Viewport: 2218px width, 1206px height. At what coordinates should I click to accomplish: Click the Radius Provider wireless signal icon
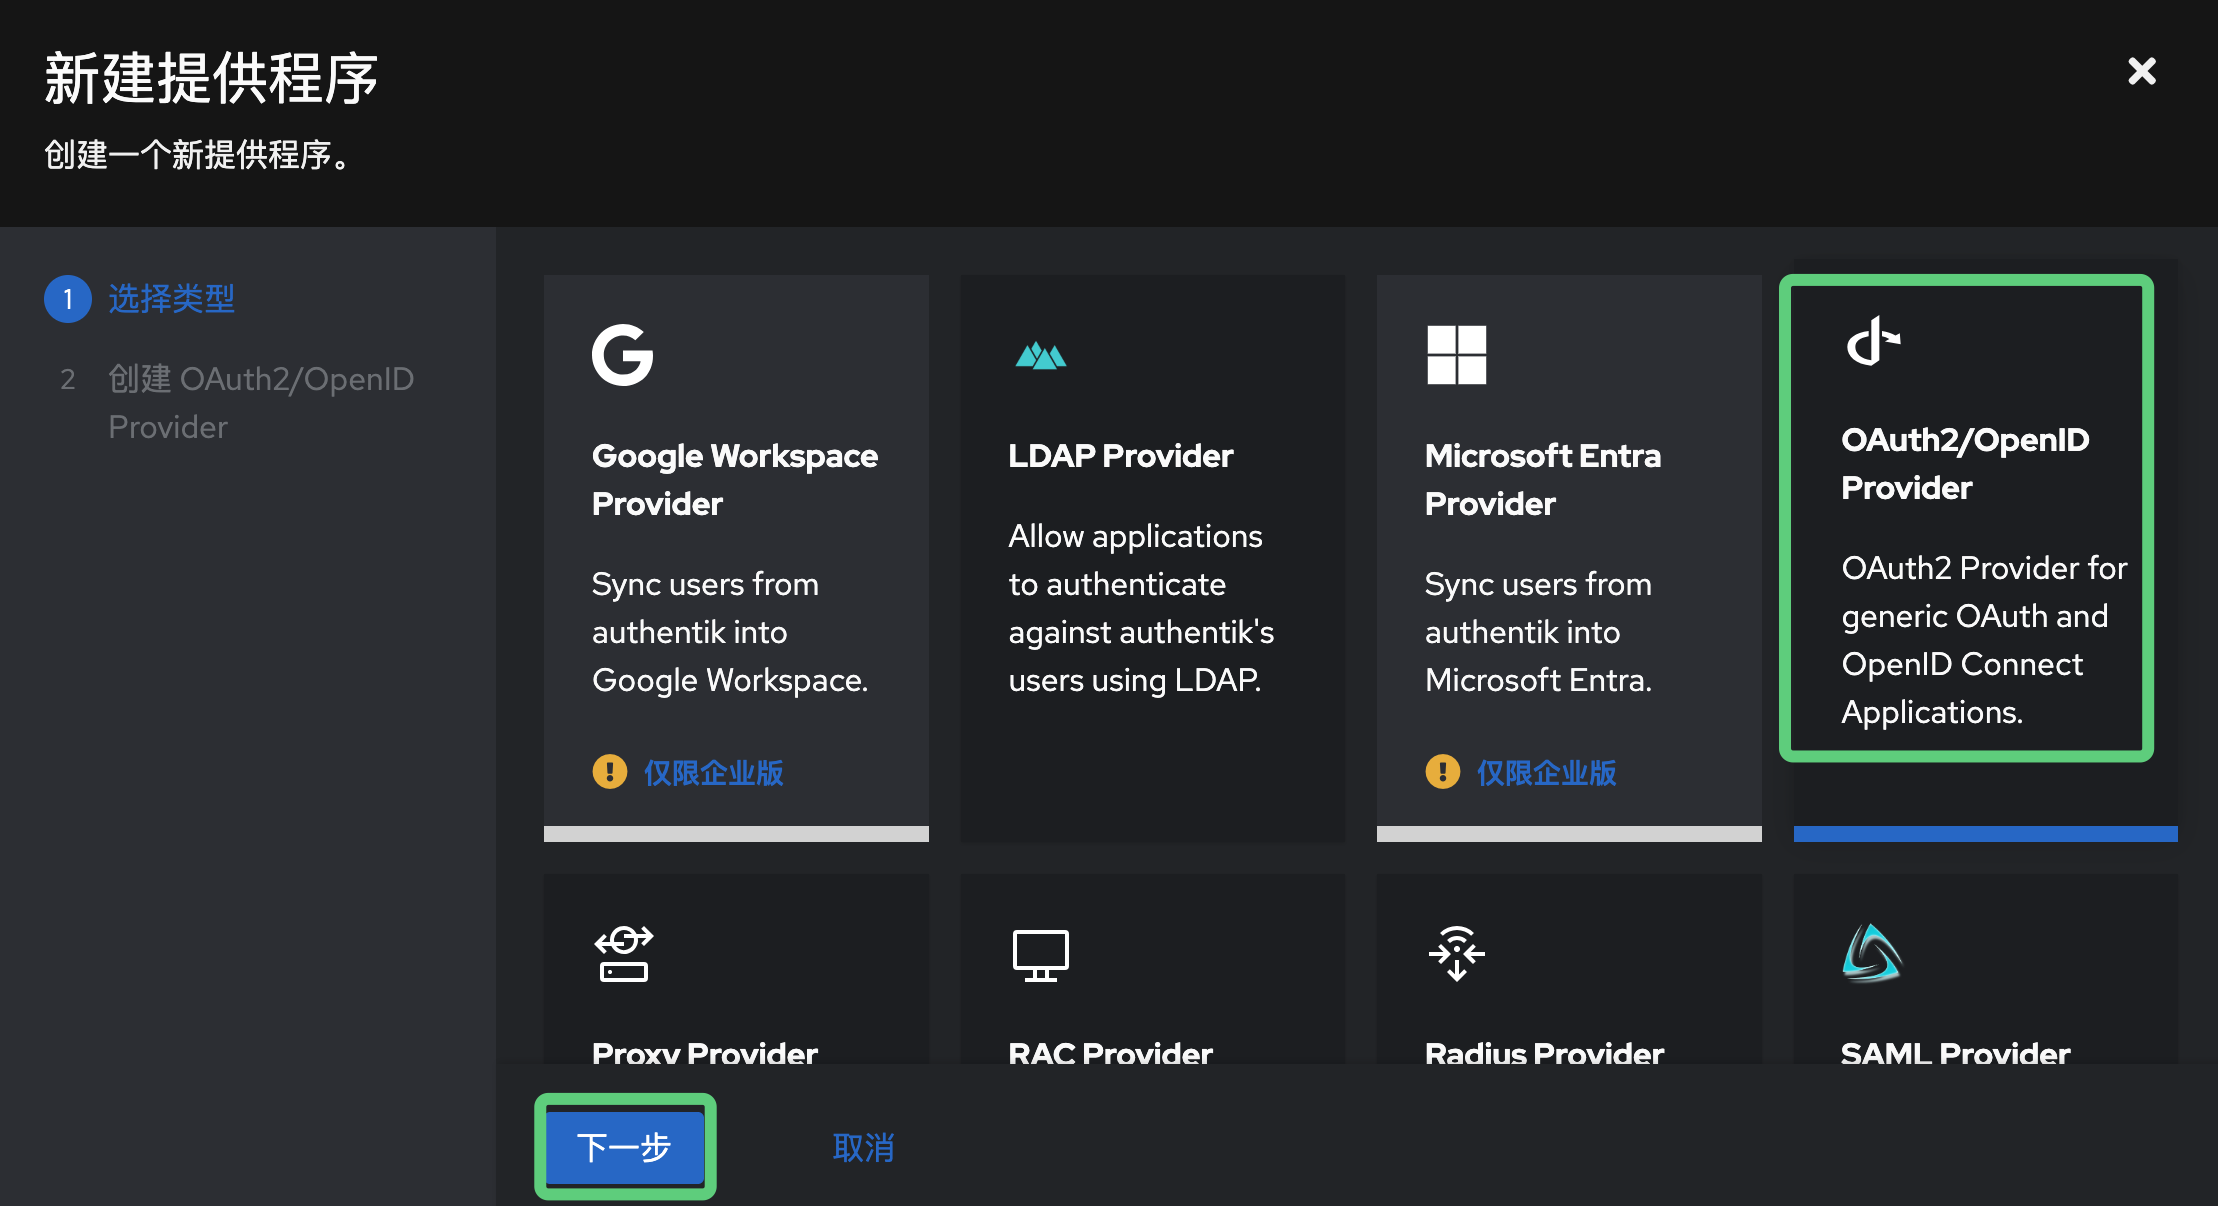(x=1456, y=953)
